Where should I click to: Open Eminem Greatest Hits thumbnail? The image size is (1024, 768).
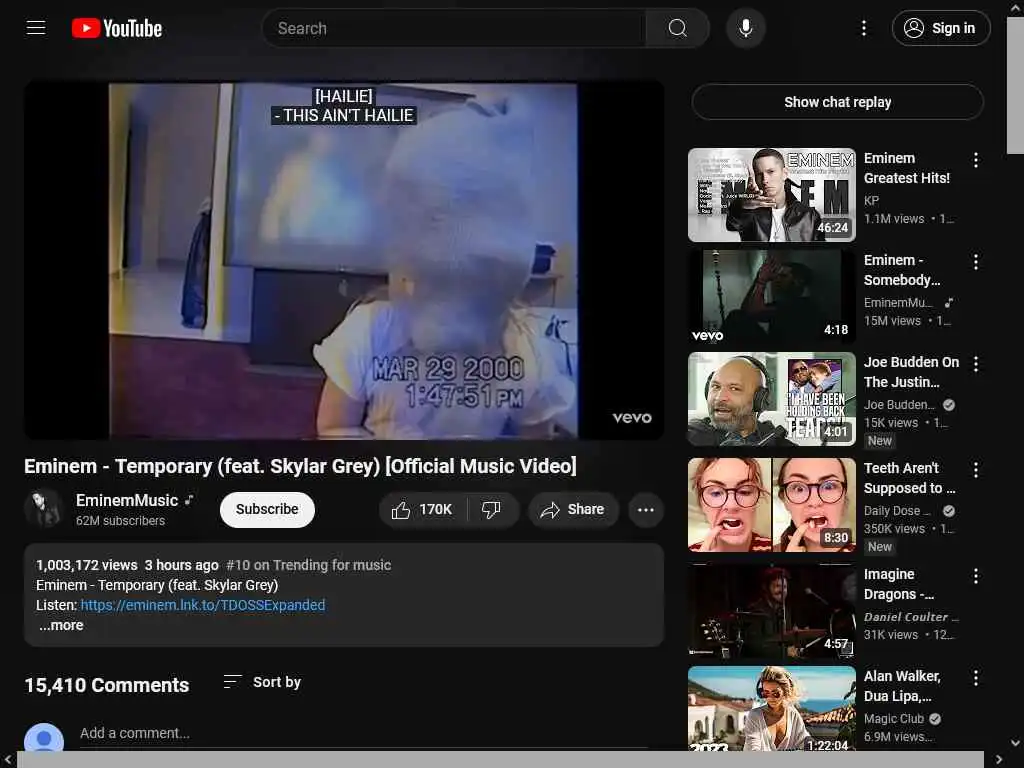pos(771,195)
